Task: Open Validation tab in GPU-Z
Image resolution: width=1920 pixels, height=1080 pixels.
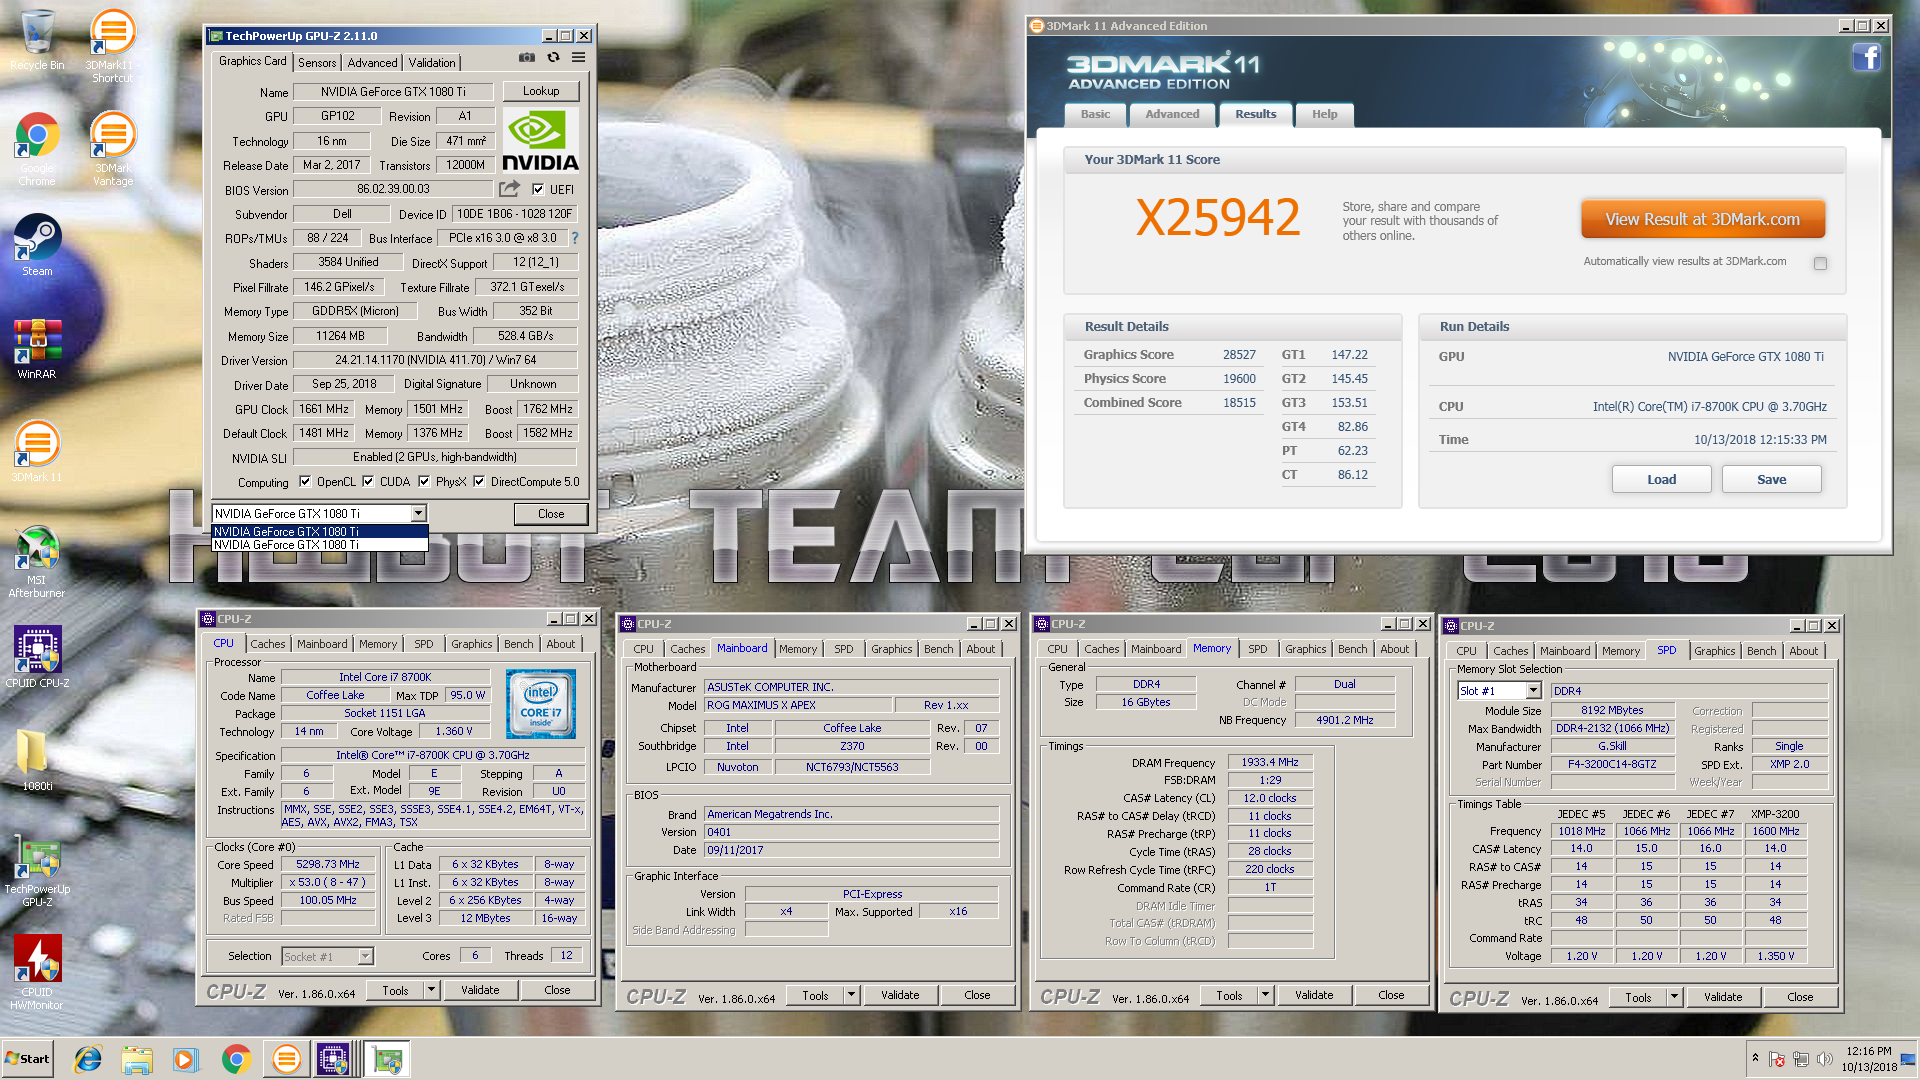Action: pyautogui.click(x=432, y=62)
